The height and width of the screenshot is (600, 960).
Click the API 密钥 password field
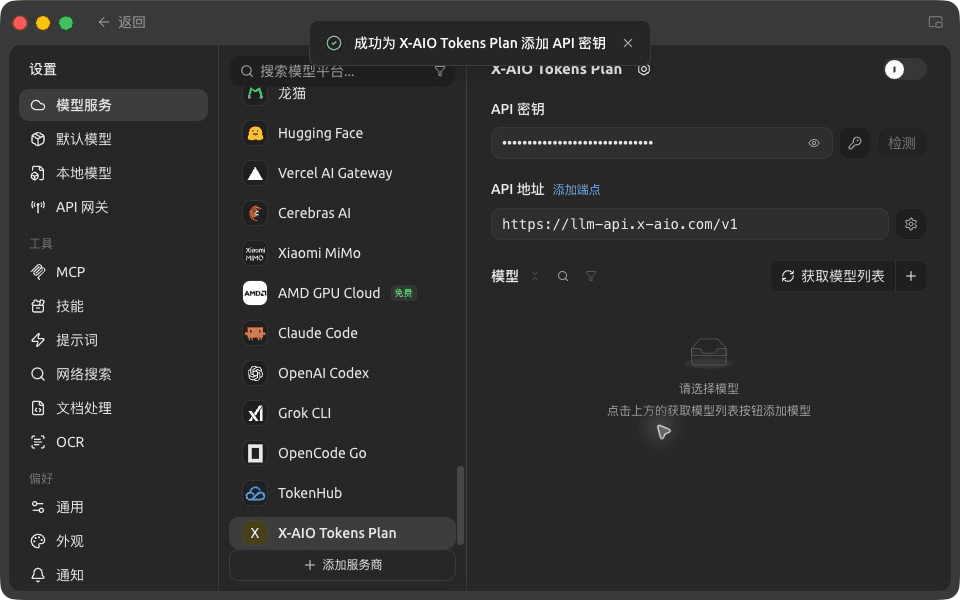tap(661, 143)
